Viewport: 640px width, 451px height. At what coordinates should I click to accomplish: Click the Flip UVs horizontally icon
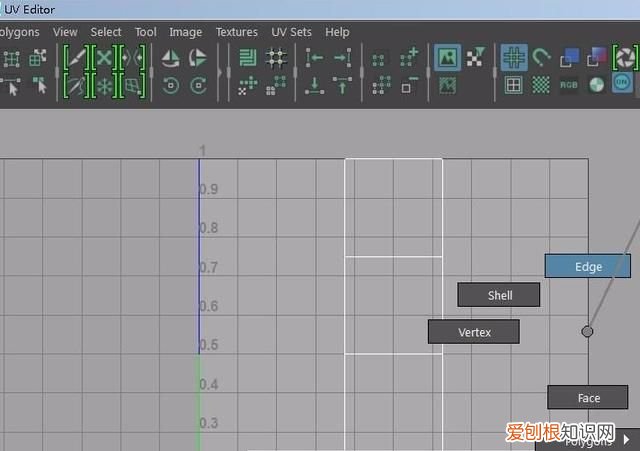pyautogui.click(x=171, y=58)
